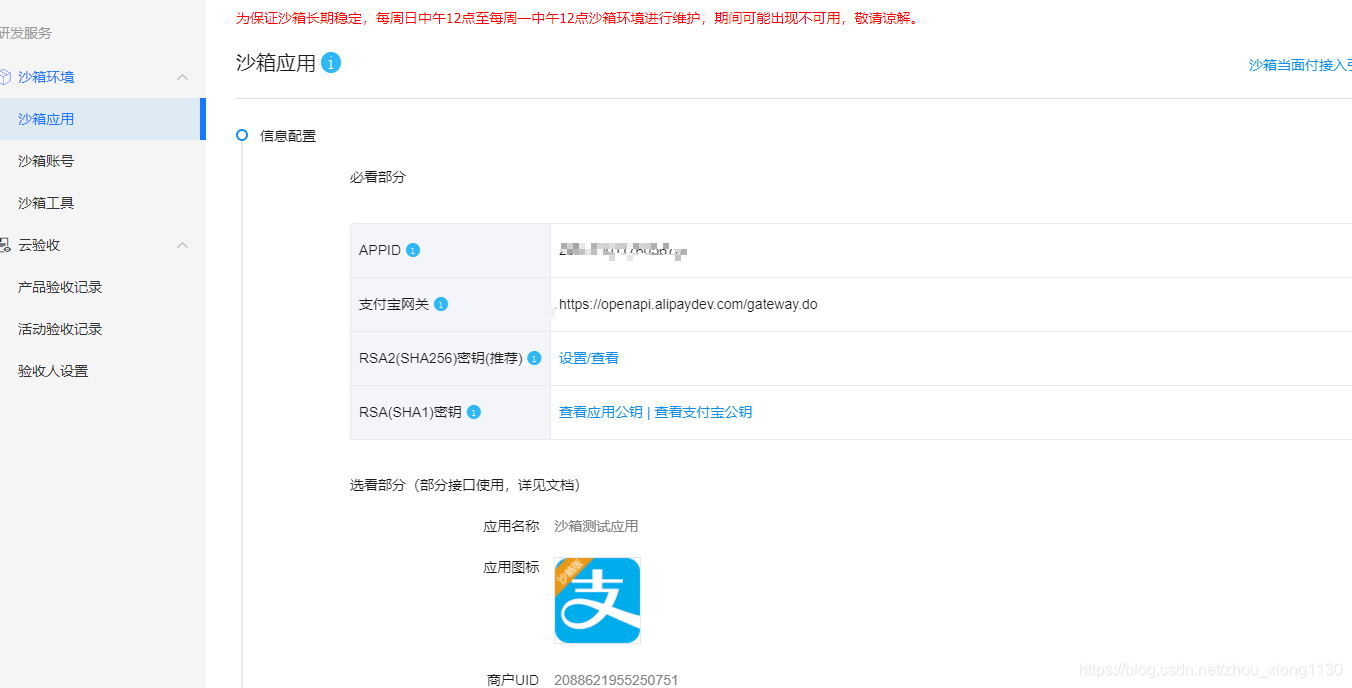Click the blurred APPID value
The width and height of the screenshot is (1352, 688).
(x=623, y=250)
